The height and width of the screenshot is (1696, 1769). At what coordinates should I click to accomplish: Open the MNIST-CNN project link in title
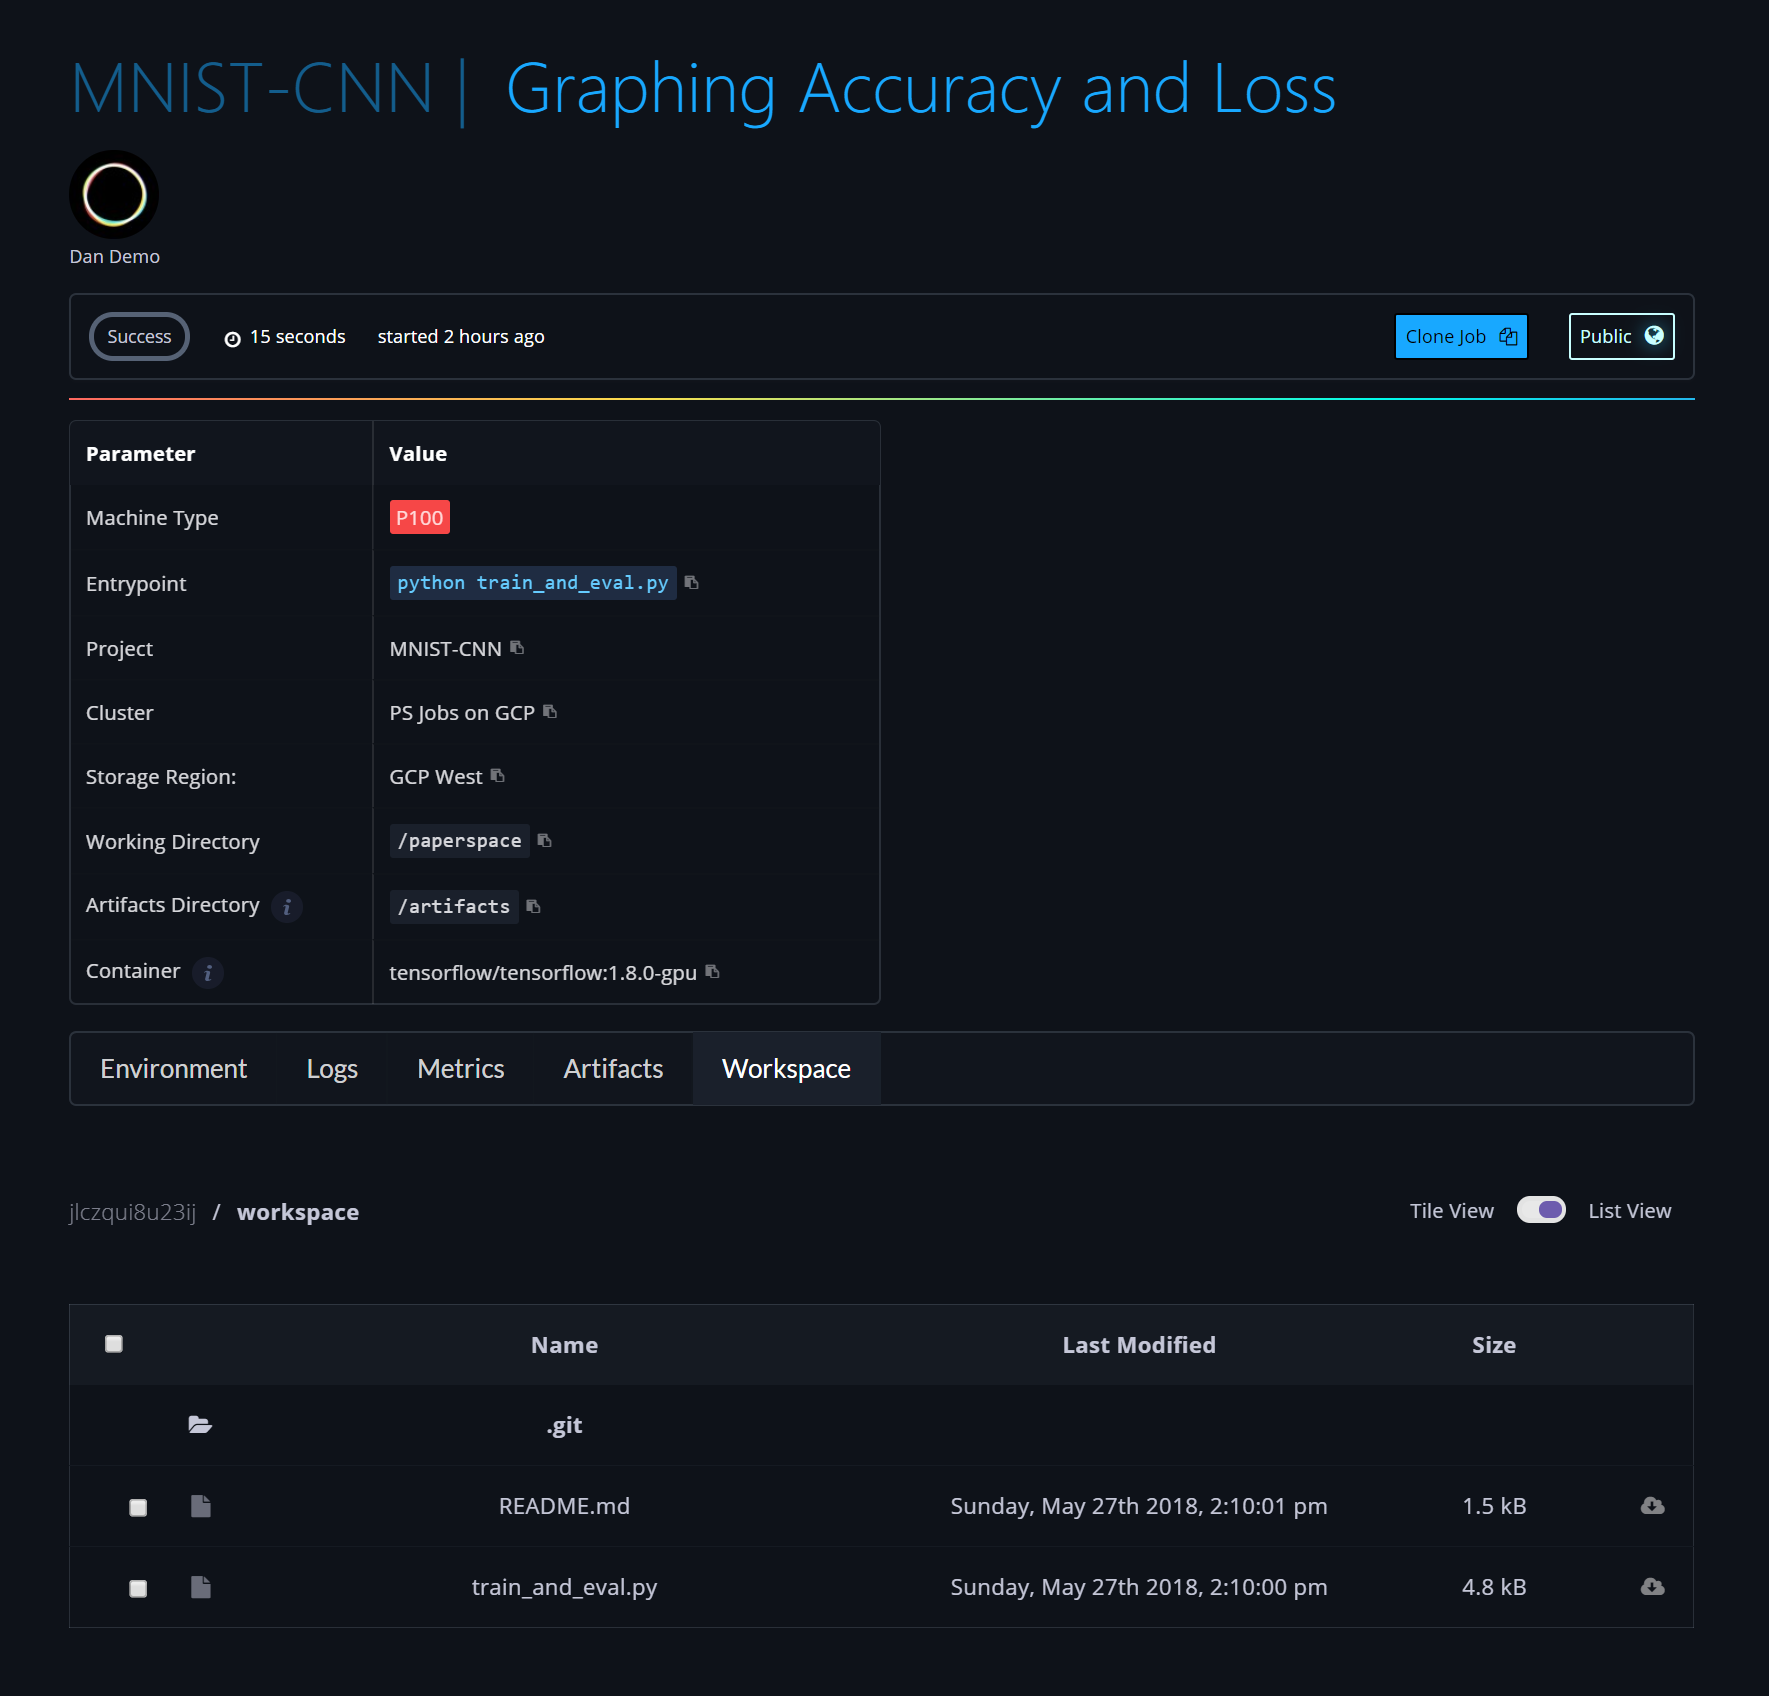(x=252, y=89)
